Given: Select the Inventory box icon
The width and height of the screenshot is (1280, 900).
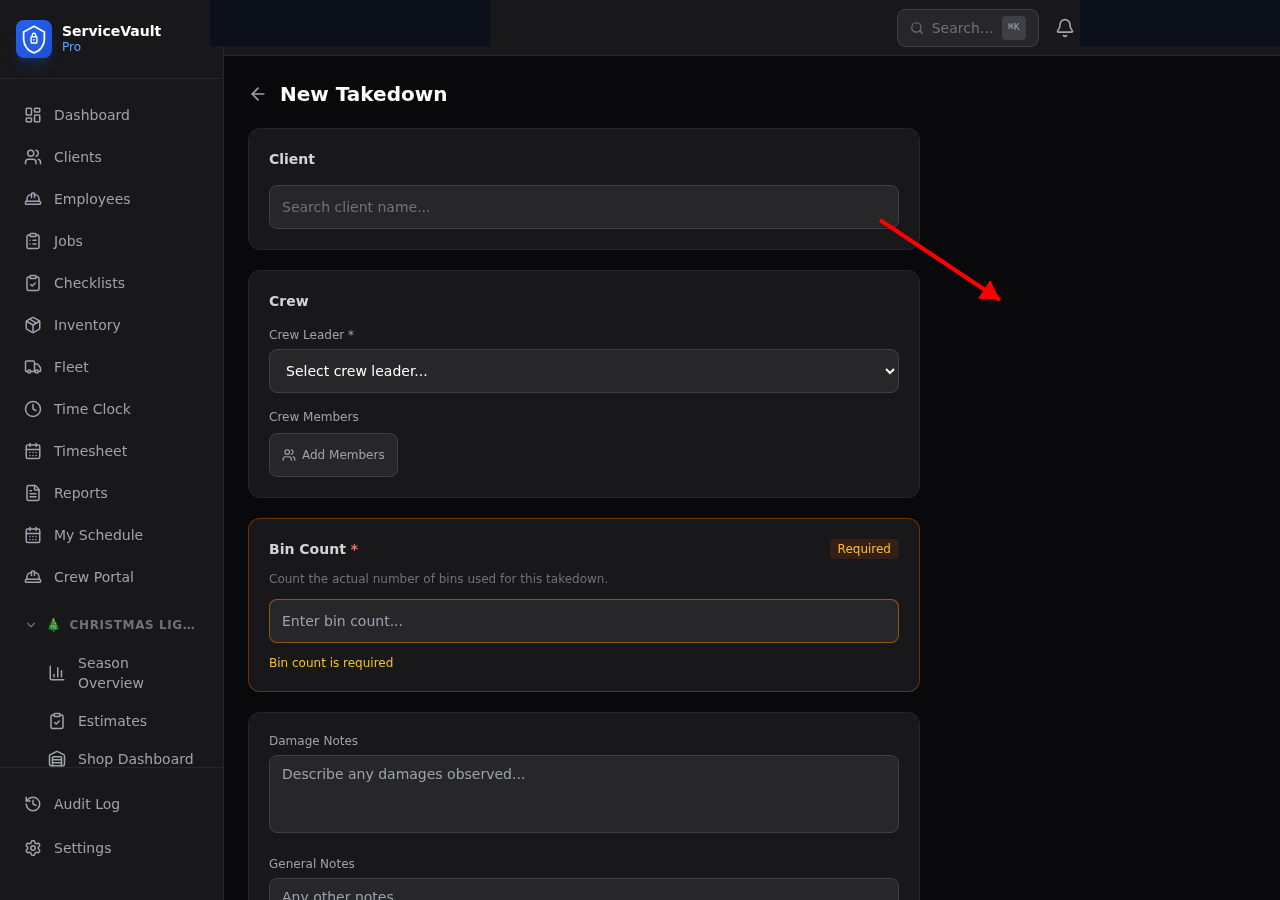Looking at the screenshot, I should point(33,325).
